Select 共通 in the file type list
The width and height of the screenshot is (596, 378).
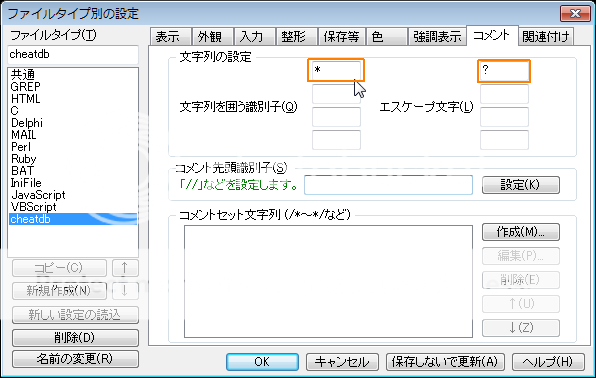coord(73,74)
